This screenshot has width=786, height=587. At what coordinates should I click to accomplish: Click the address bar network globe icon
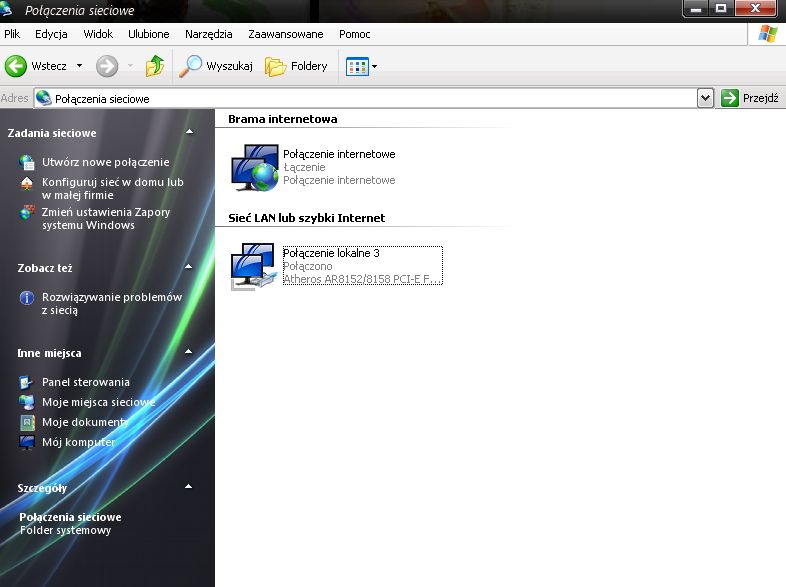point(44,98)
